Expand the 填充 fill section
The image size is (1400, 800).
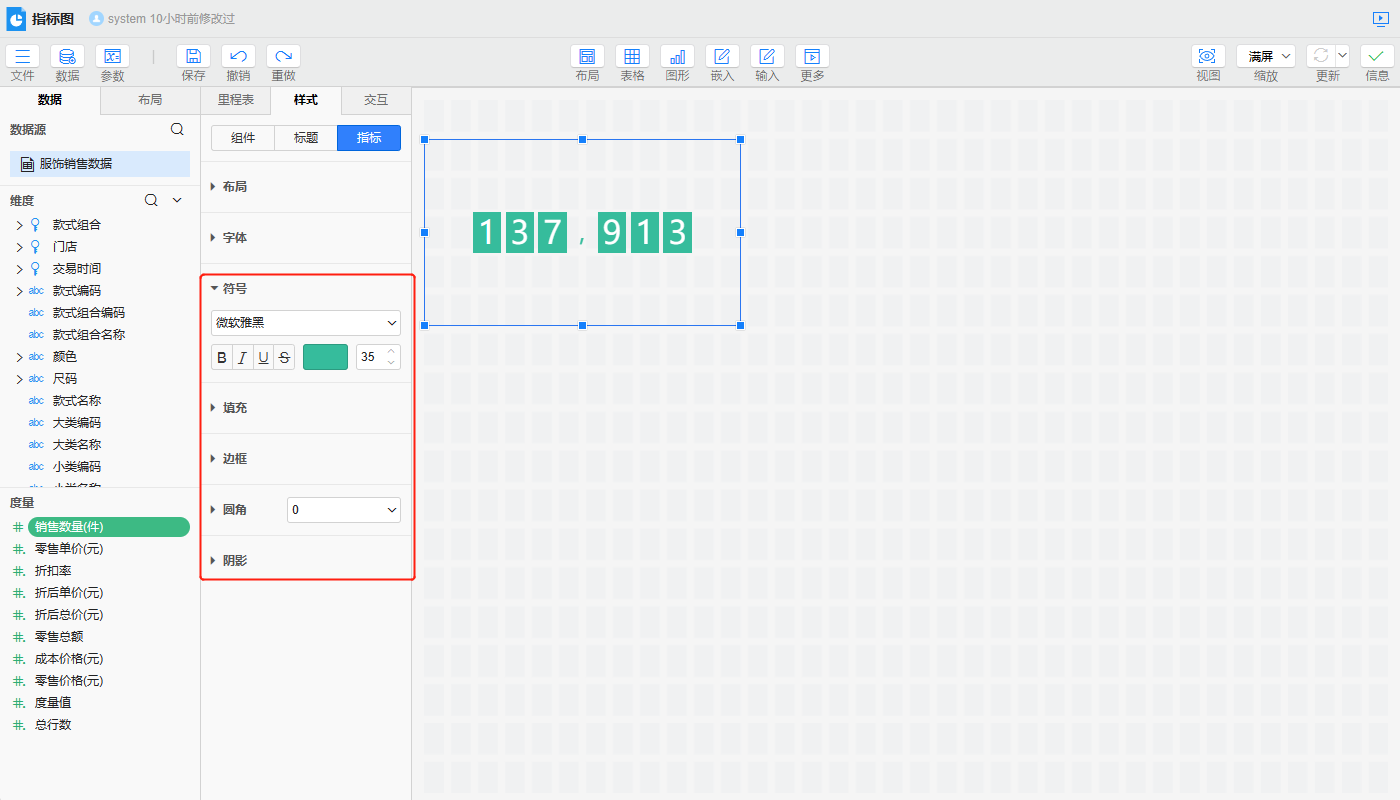pos(235,408)
